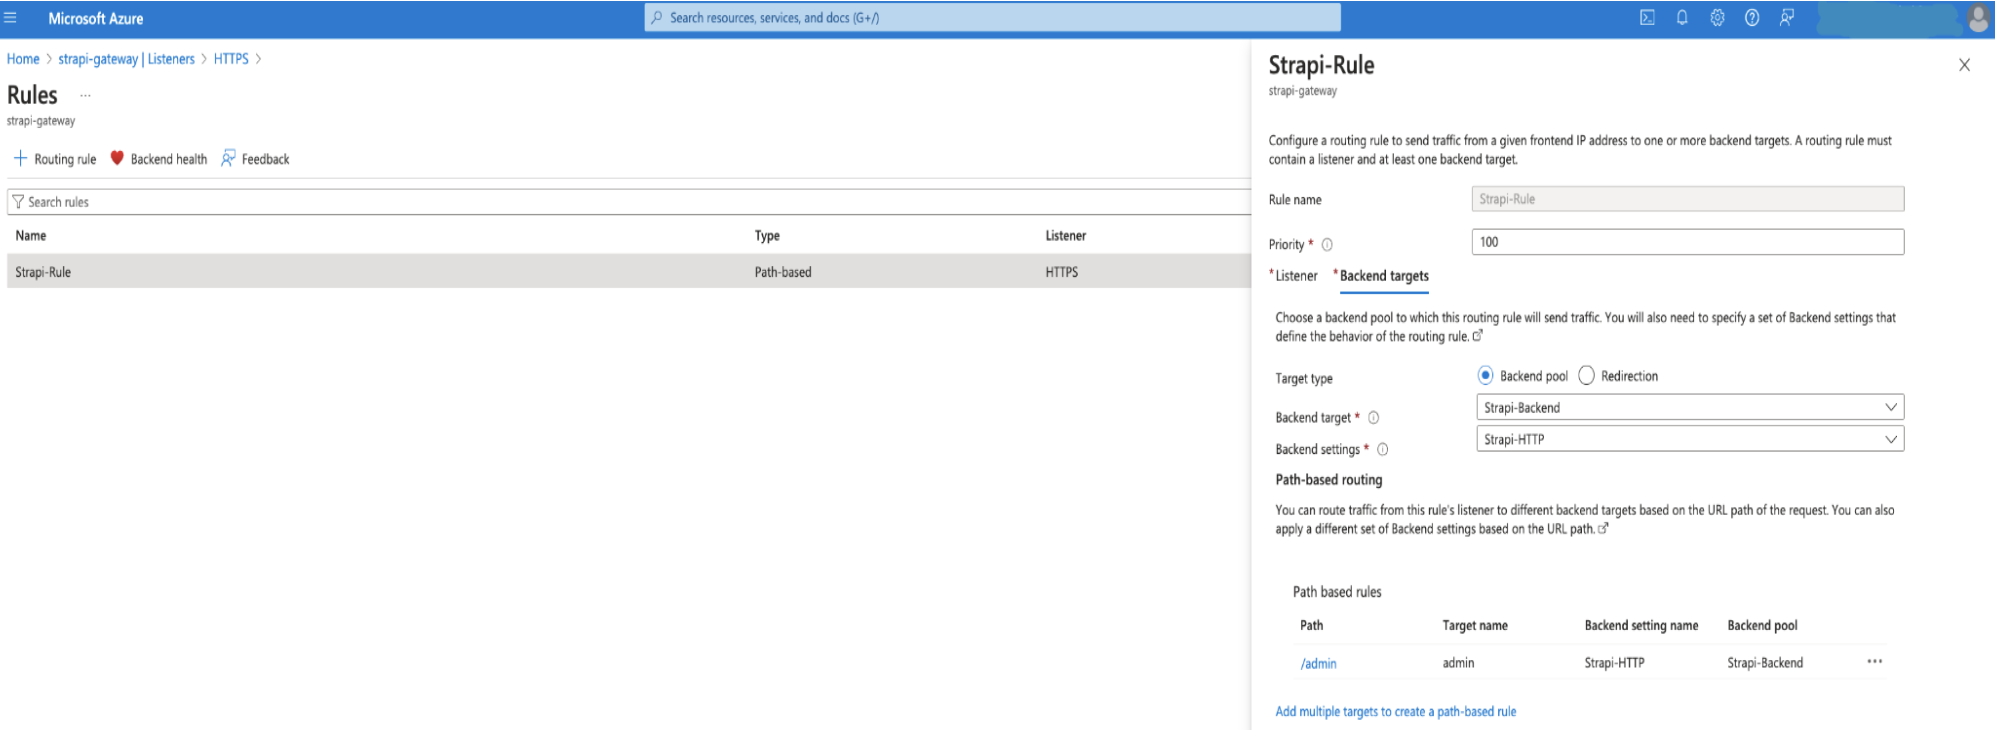Screen dimensions: 1996x730
Task: Click the Microsoft Azure logo text
Action: pyautogui.click(x=96, y=18)
